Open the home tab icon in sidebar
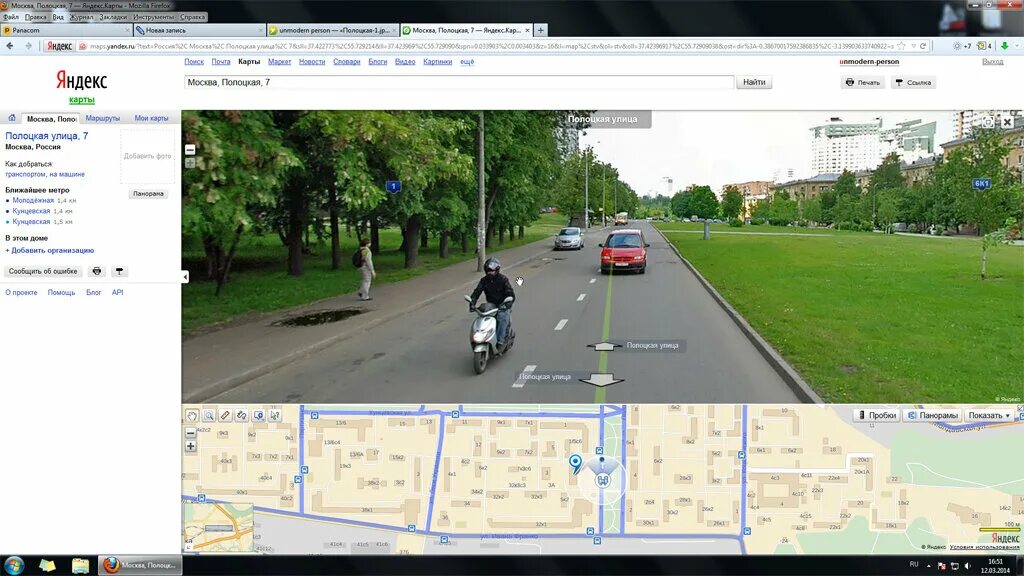 coord(12,118)
